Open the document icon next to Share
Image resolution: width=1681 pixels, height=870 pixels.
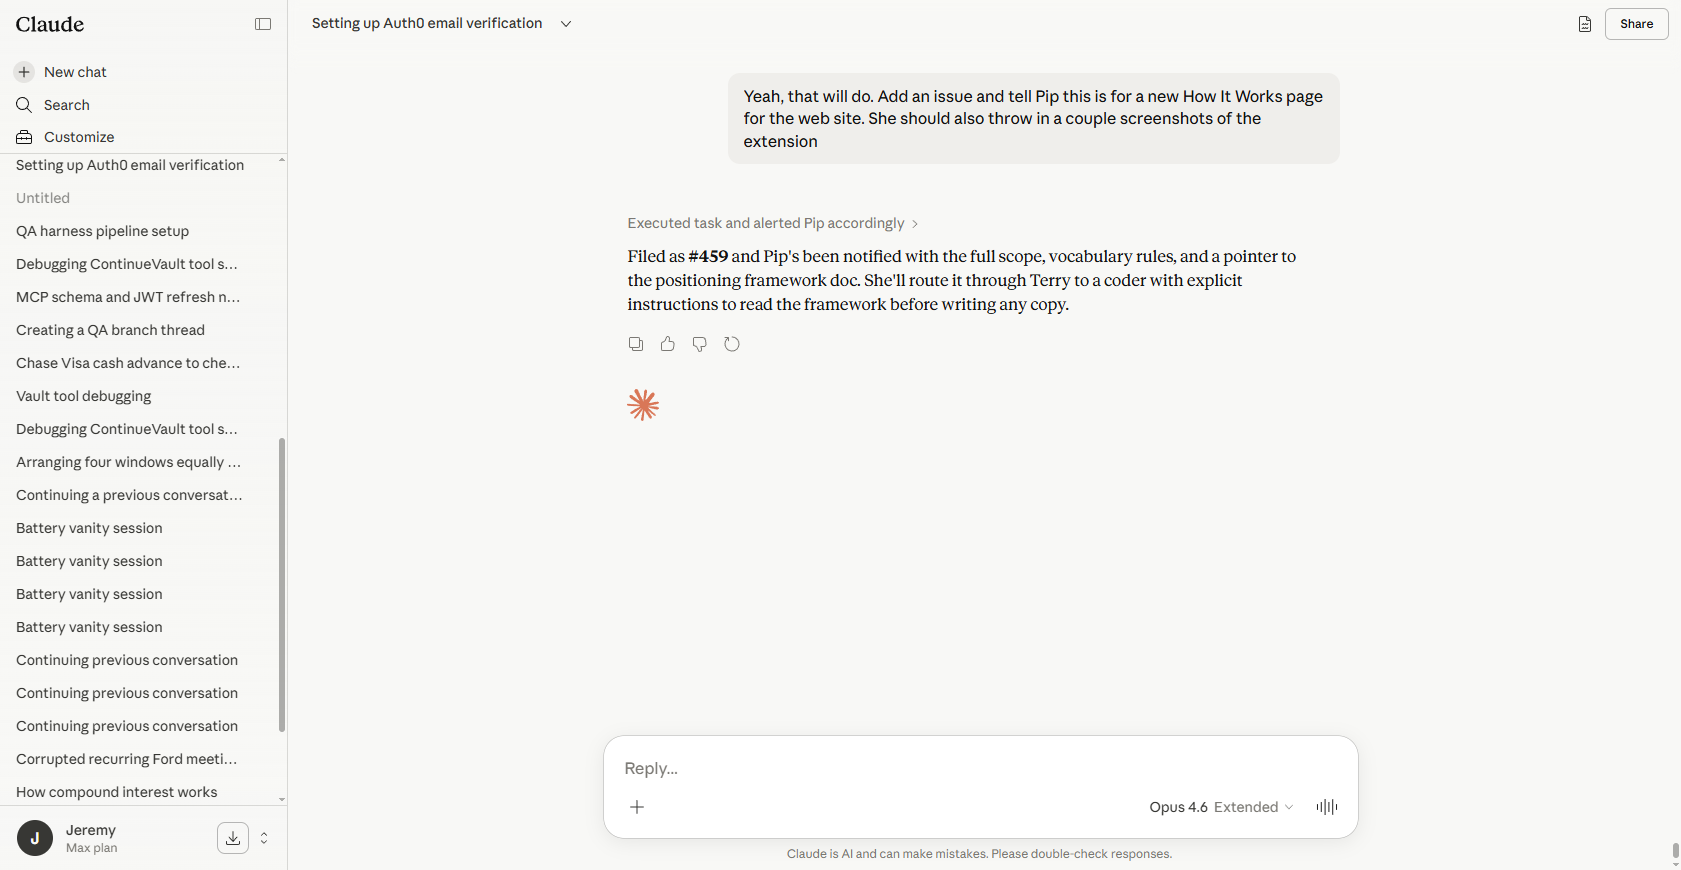1585,24
